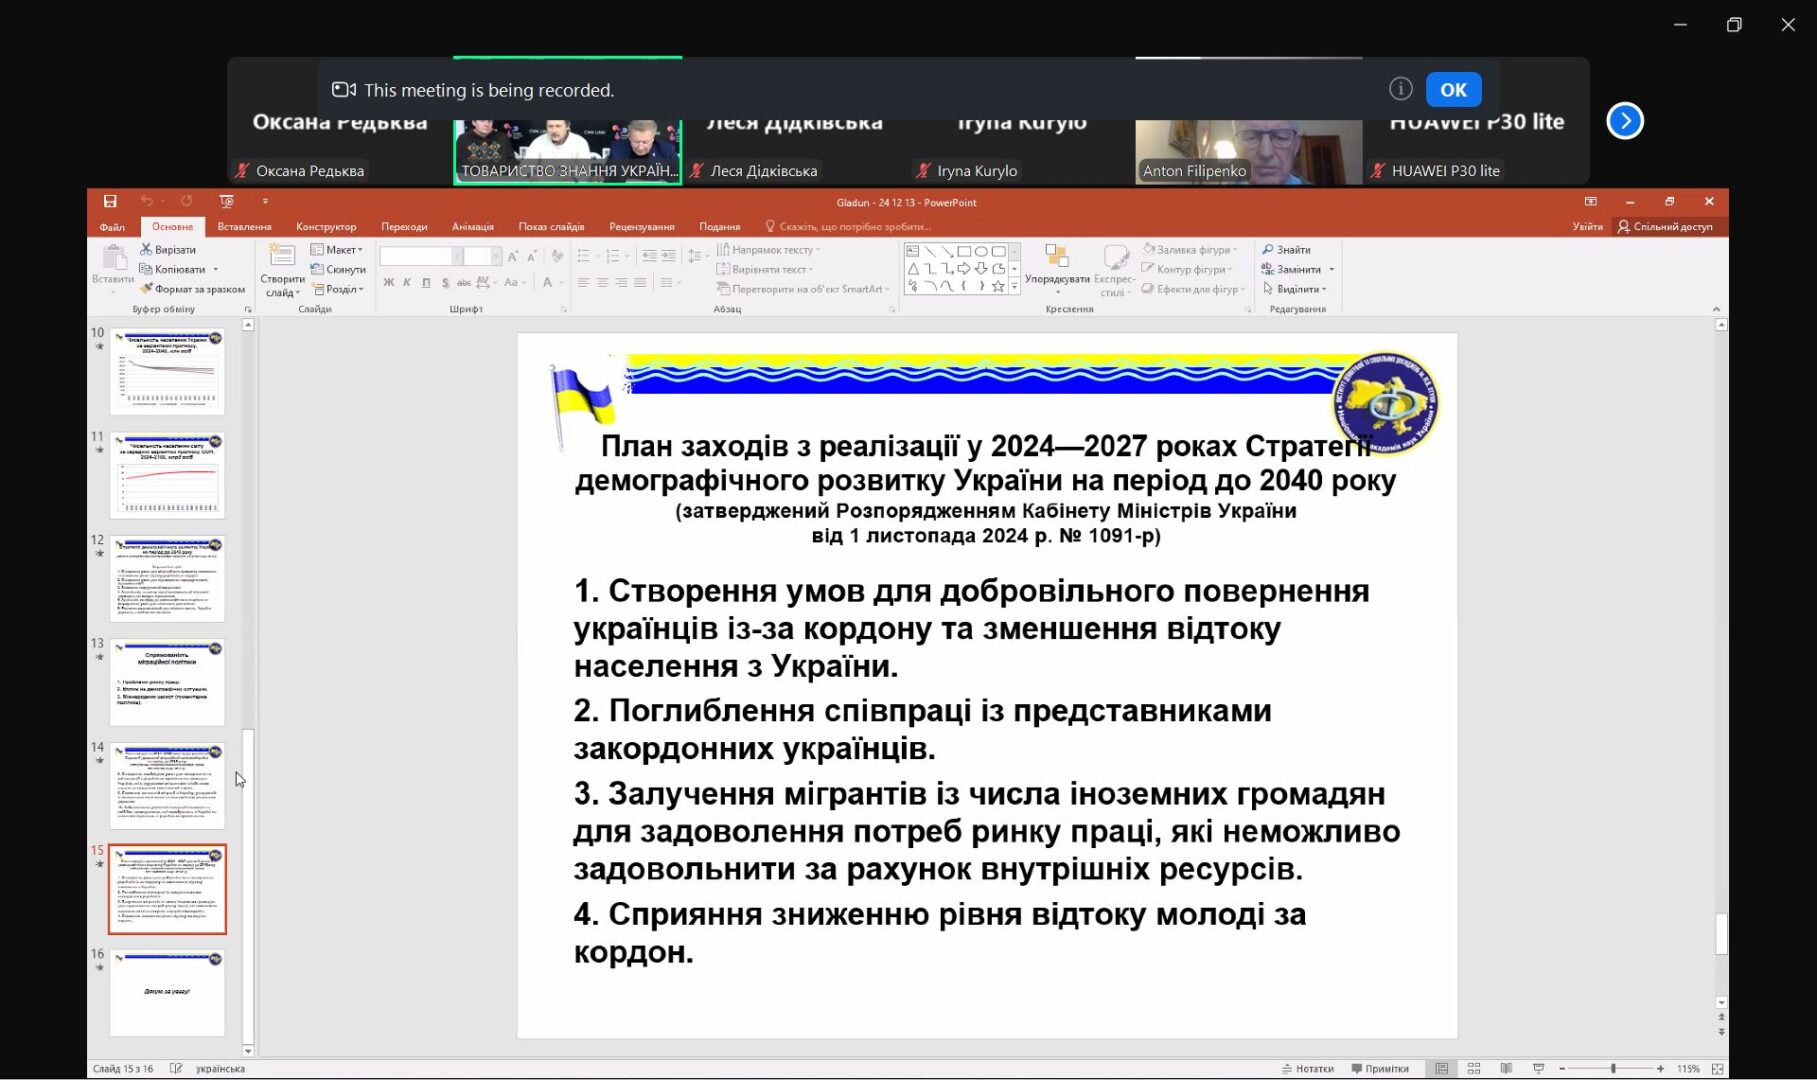Switch to slide sorter view in status bar
The width and height of the screenshot is (1817, 1080).
pos(1474,1069)
